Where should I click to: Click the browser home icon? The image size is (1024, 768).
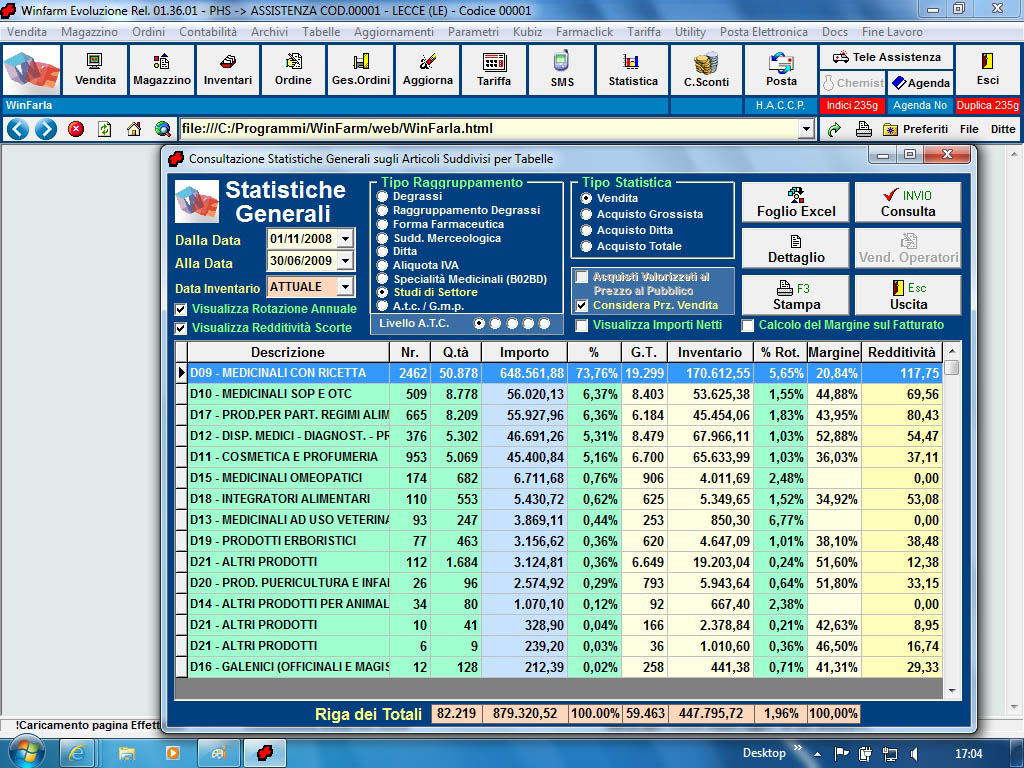[133, 129]
